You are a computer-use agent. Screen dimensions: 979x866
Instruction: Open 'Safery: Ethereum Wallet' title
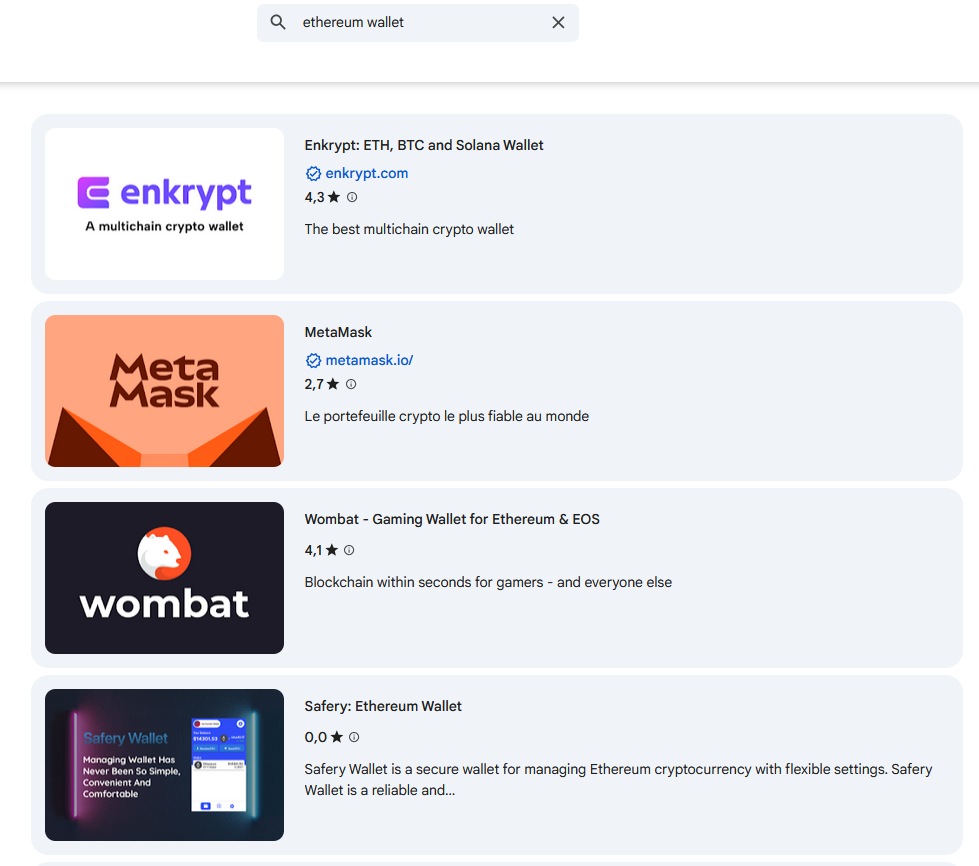click(383, 706)
